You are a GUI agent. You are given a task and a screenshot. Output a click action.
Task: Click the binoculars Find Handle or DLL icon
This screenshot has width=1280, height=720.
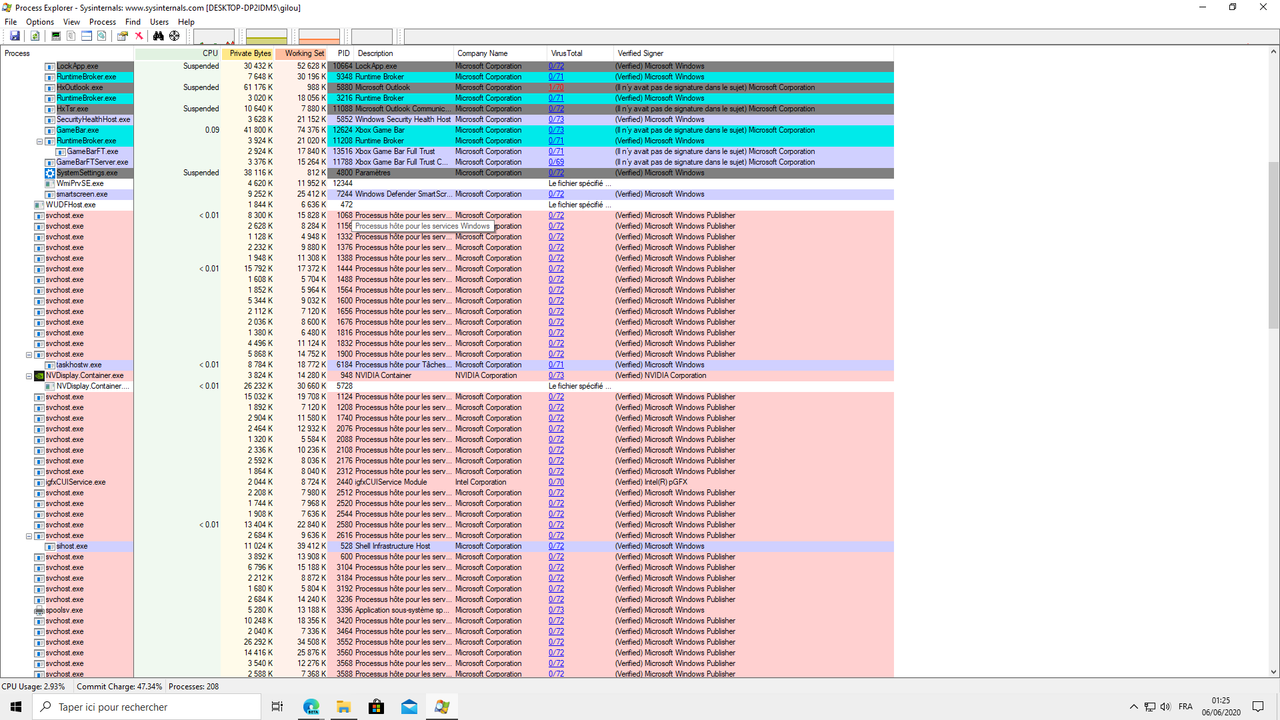159,36
